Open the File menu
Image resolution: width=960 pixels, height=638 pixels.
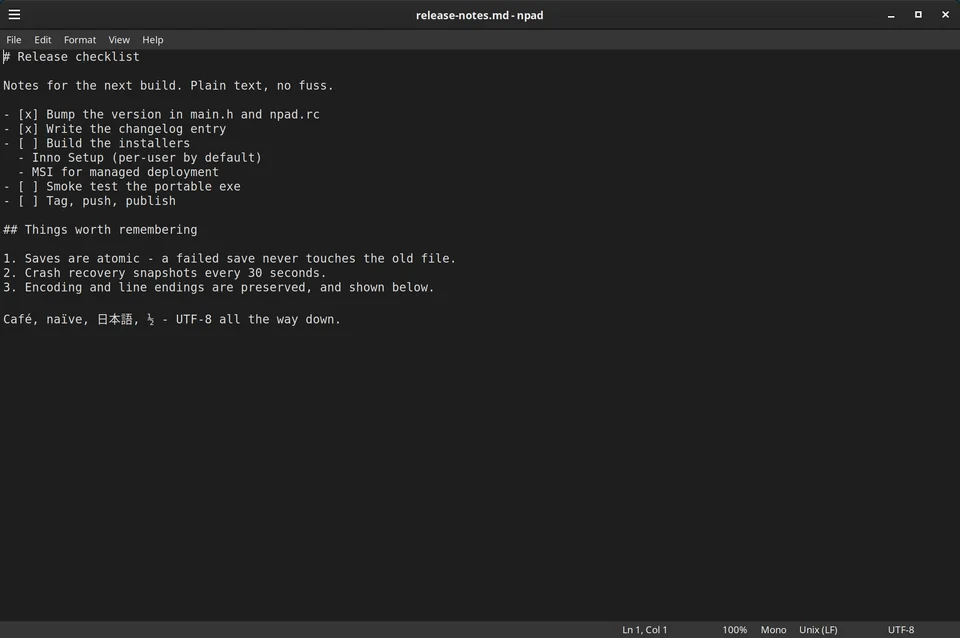point(13,40)
